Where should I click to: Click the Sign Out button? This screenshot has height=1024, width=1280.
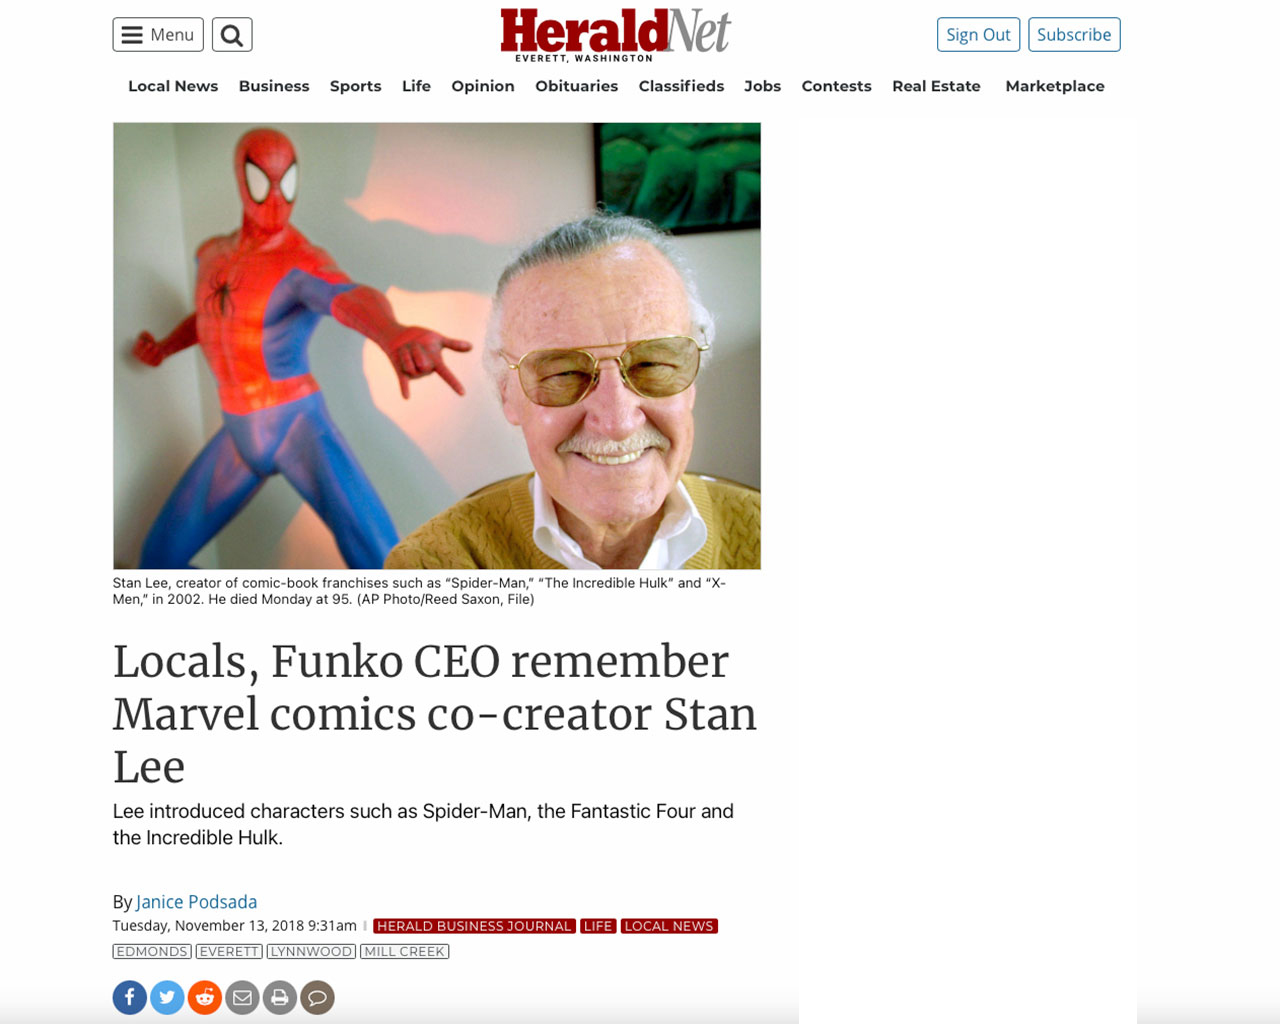tap(978, 35)
